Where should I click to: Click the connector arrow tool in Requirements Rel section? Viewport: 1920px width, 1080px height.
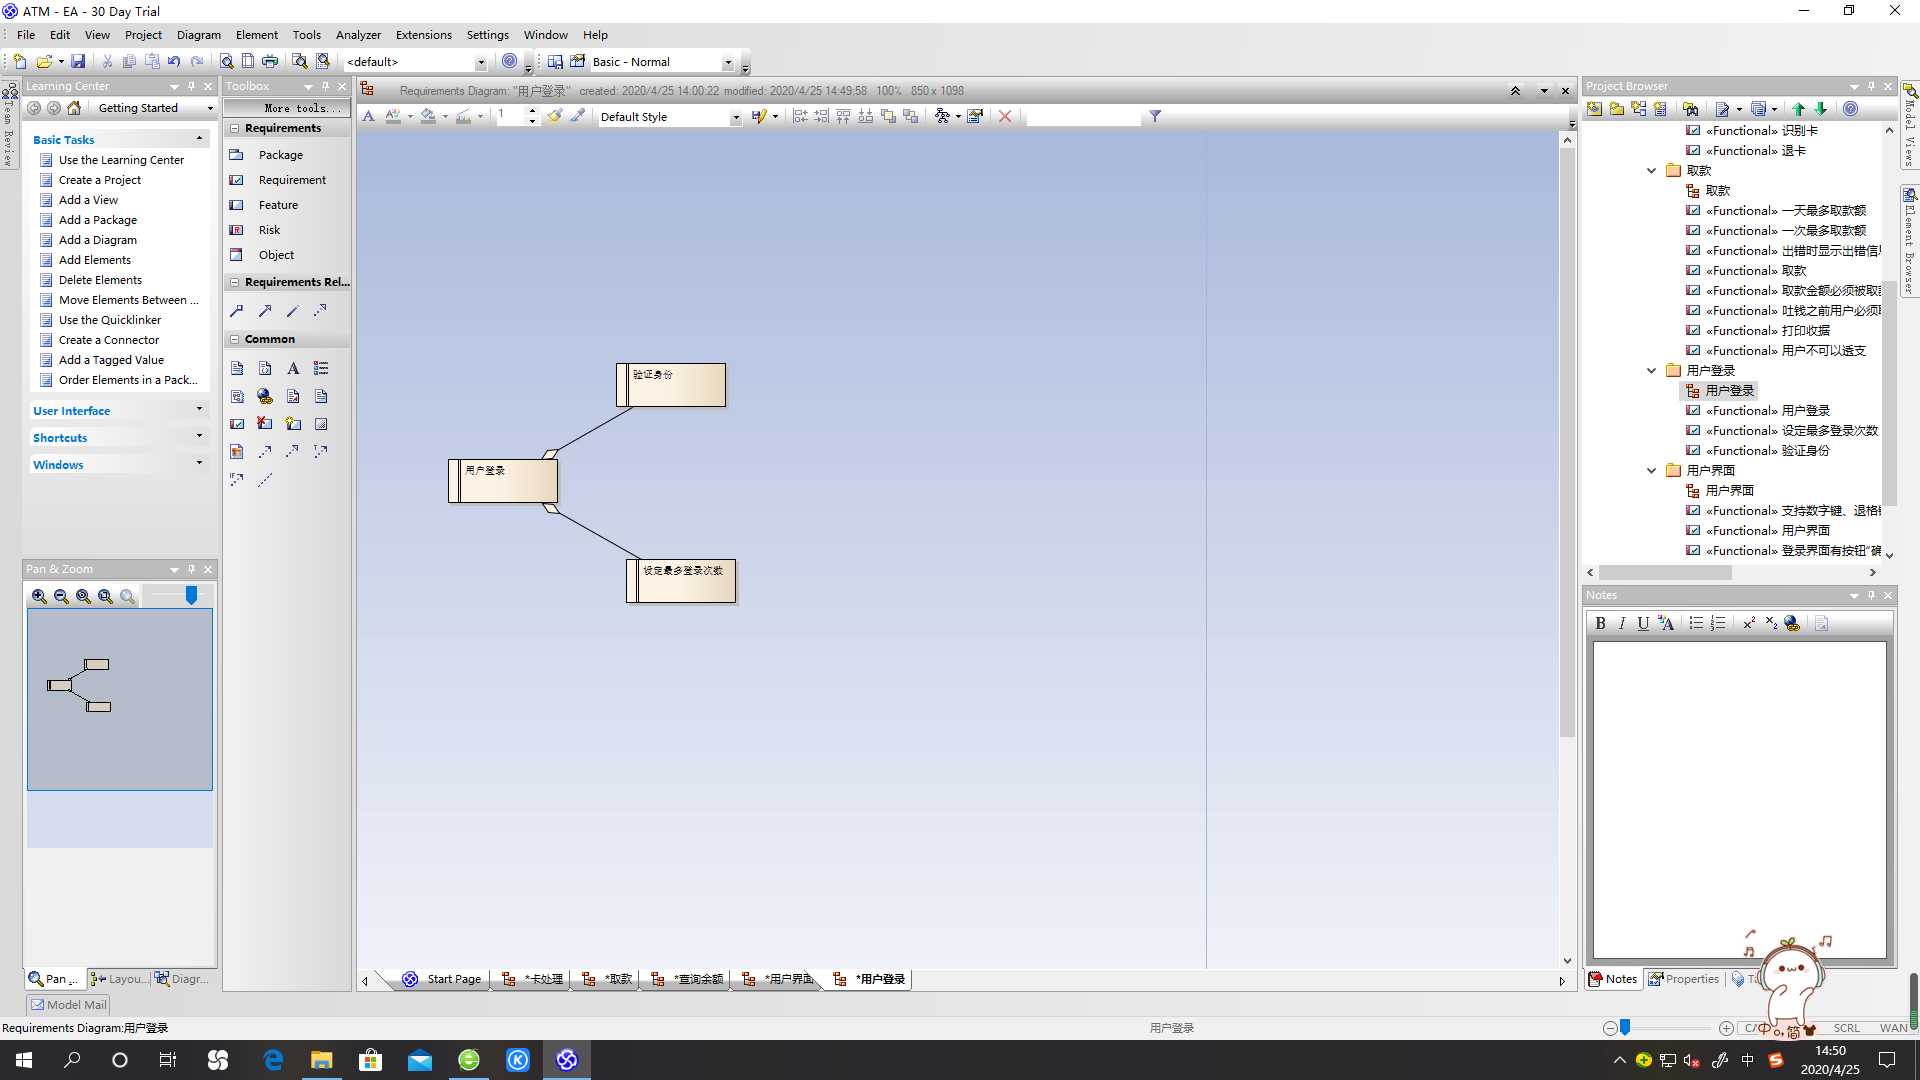pos(264,310)
